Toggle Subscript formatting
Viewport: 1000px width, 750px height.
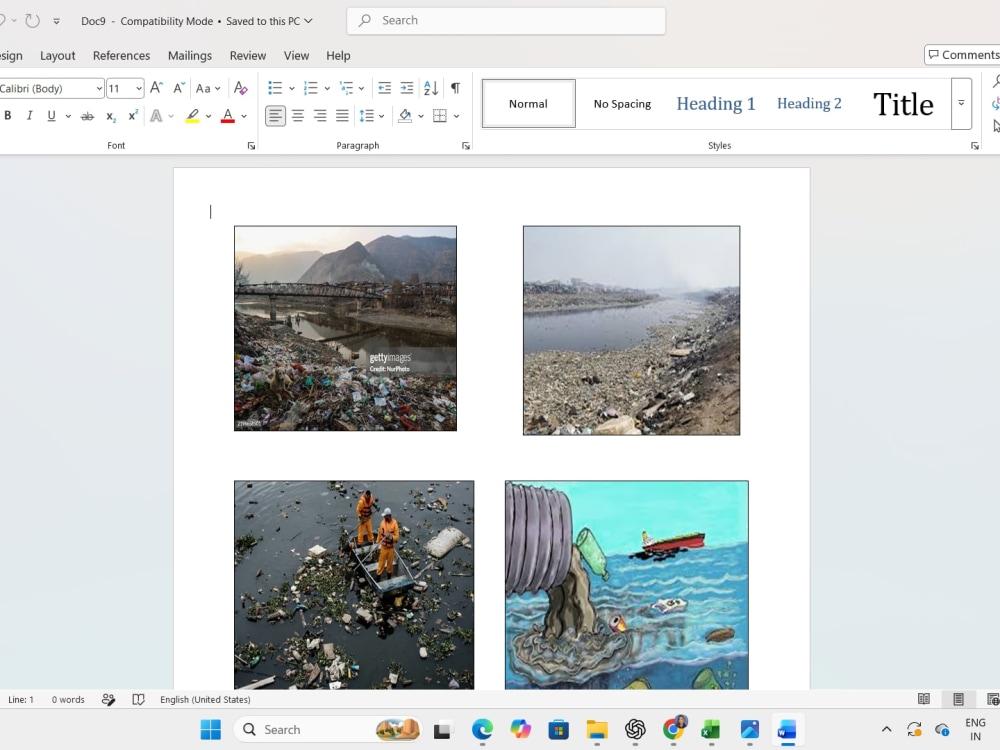coord(110,116)
